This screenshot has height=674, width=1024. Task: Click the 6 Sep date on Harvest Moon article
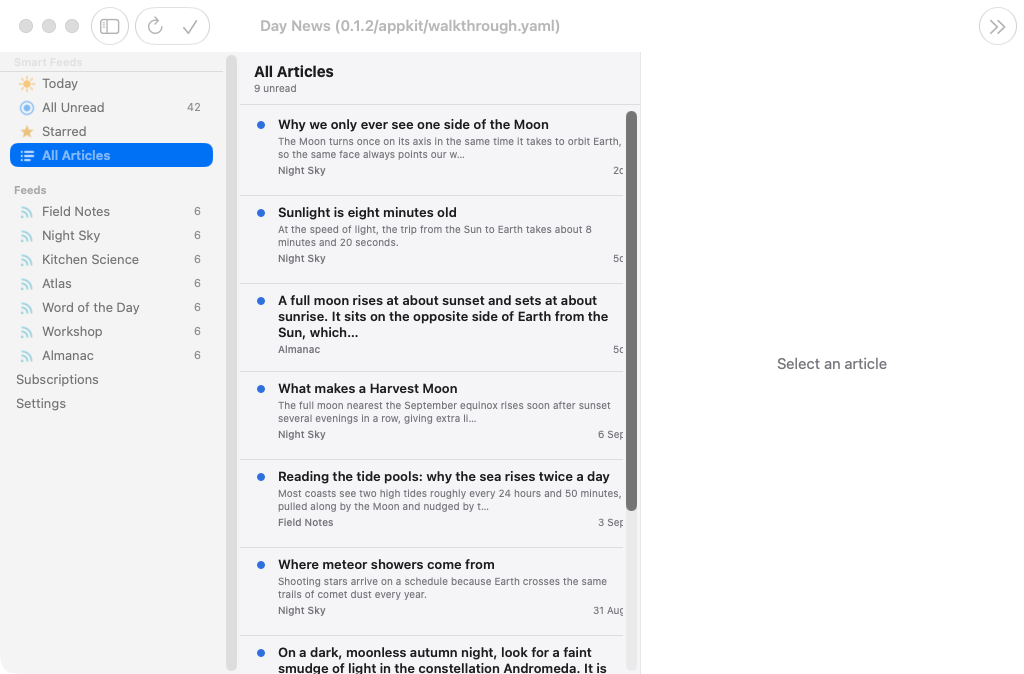click(610, 434)
